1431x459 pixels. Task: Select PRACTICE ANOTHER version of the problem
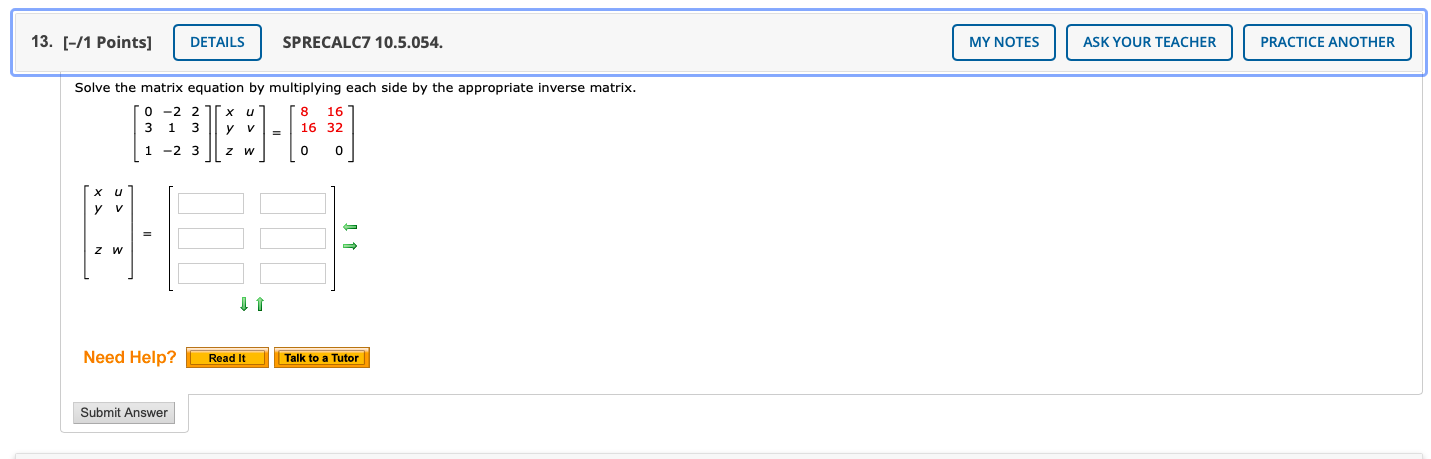(x=1327, y=42)
